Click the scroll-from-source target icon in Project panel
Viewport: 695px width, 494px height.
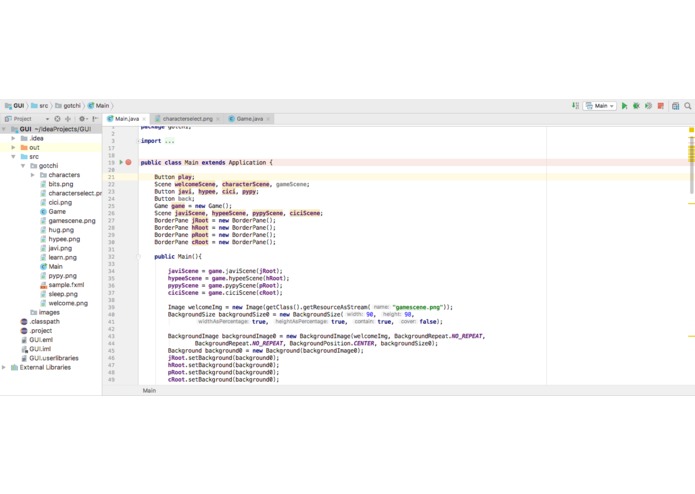pos(57,119)
